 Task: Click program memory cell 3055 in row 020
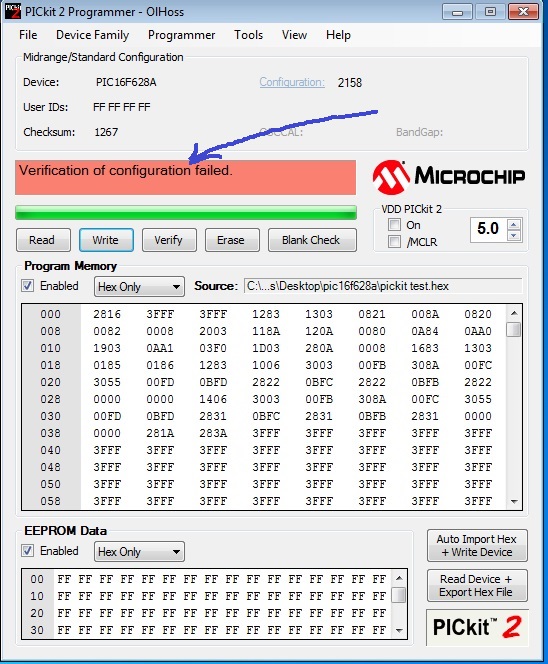tap(107, 382)
